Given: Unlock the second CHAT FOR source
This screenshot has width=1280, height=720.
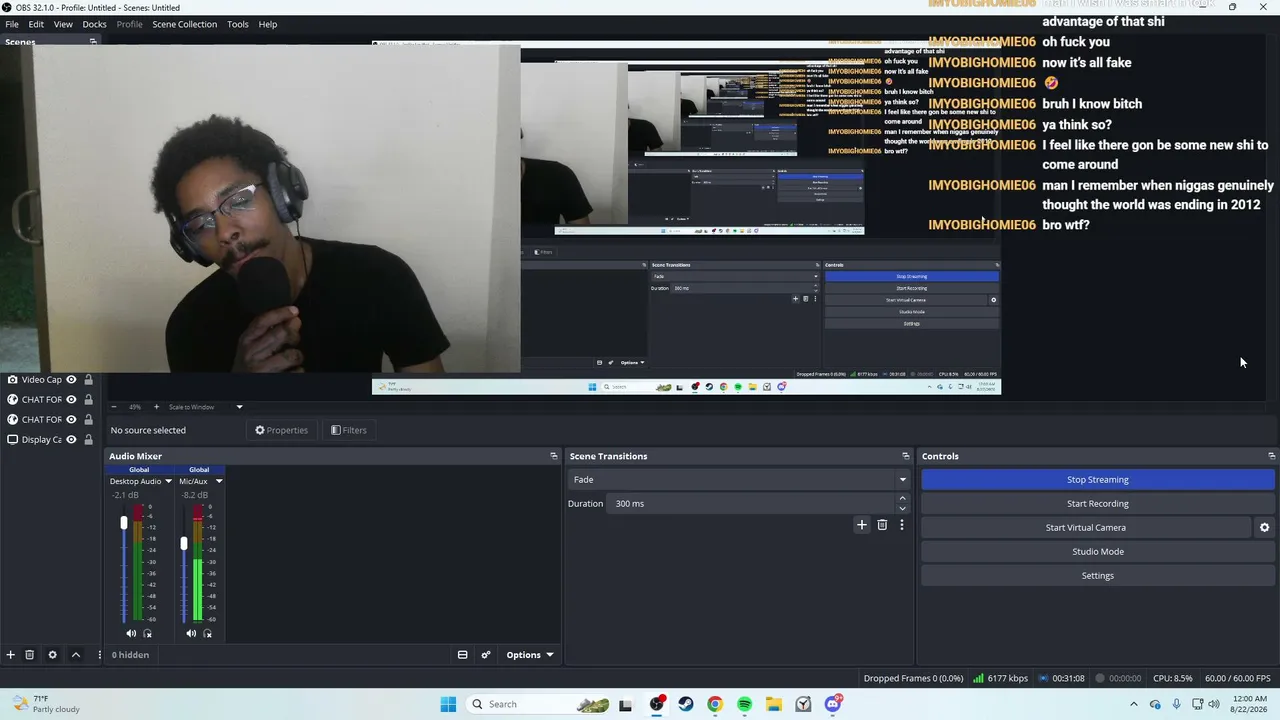Looking at the screenshot, I should coord(88,420).
